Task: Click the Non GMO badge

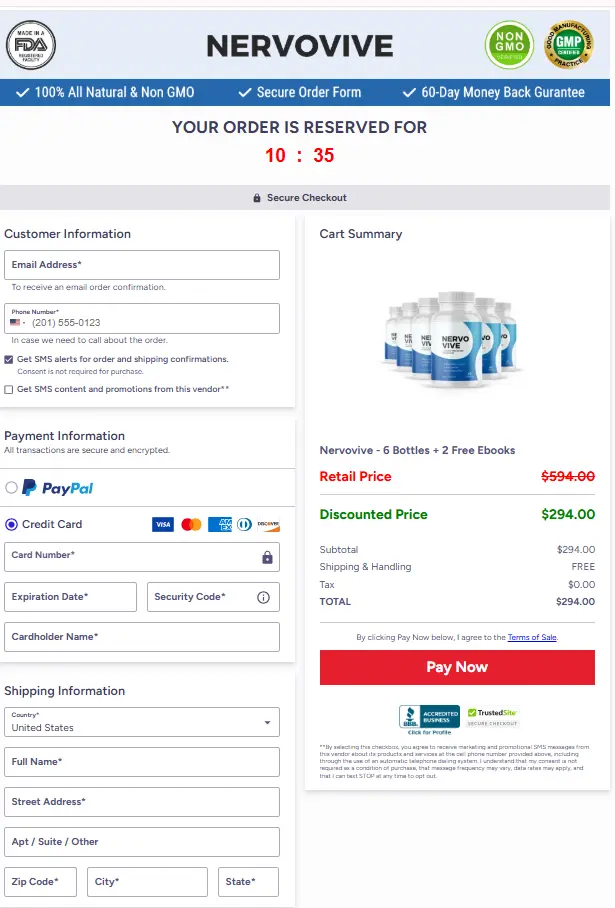Action: (509, 45)
